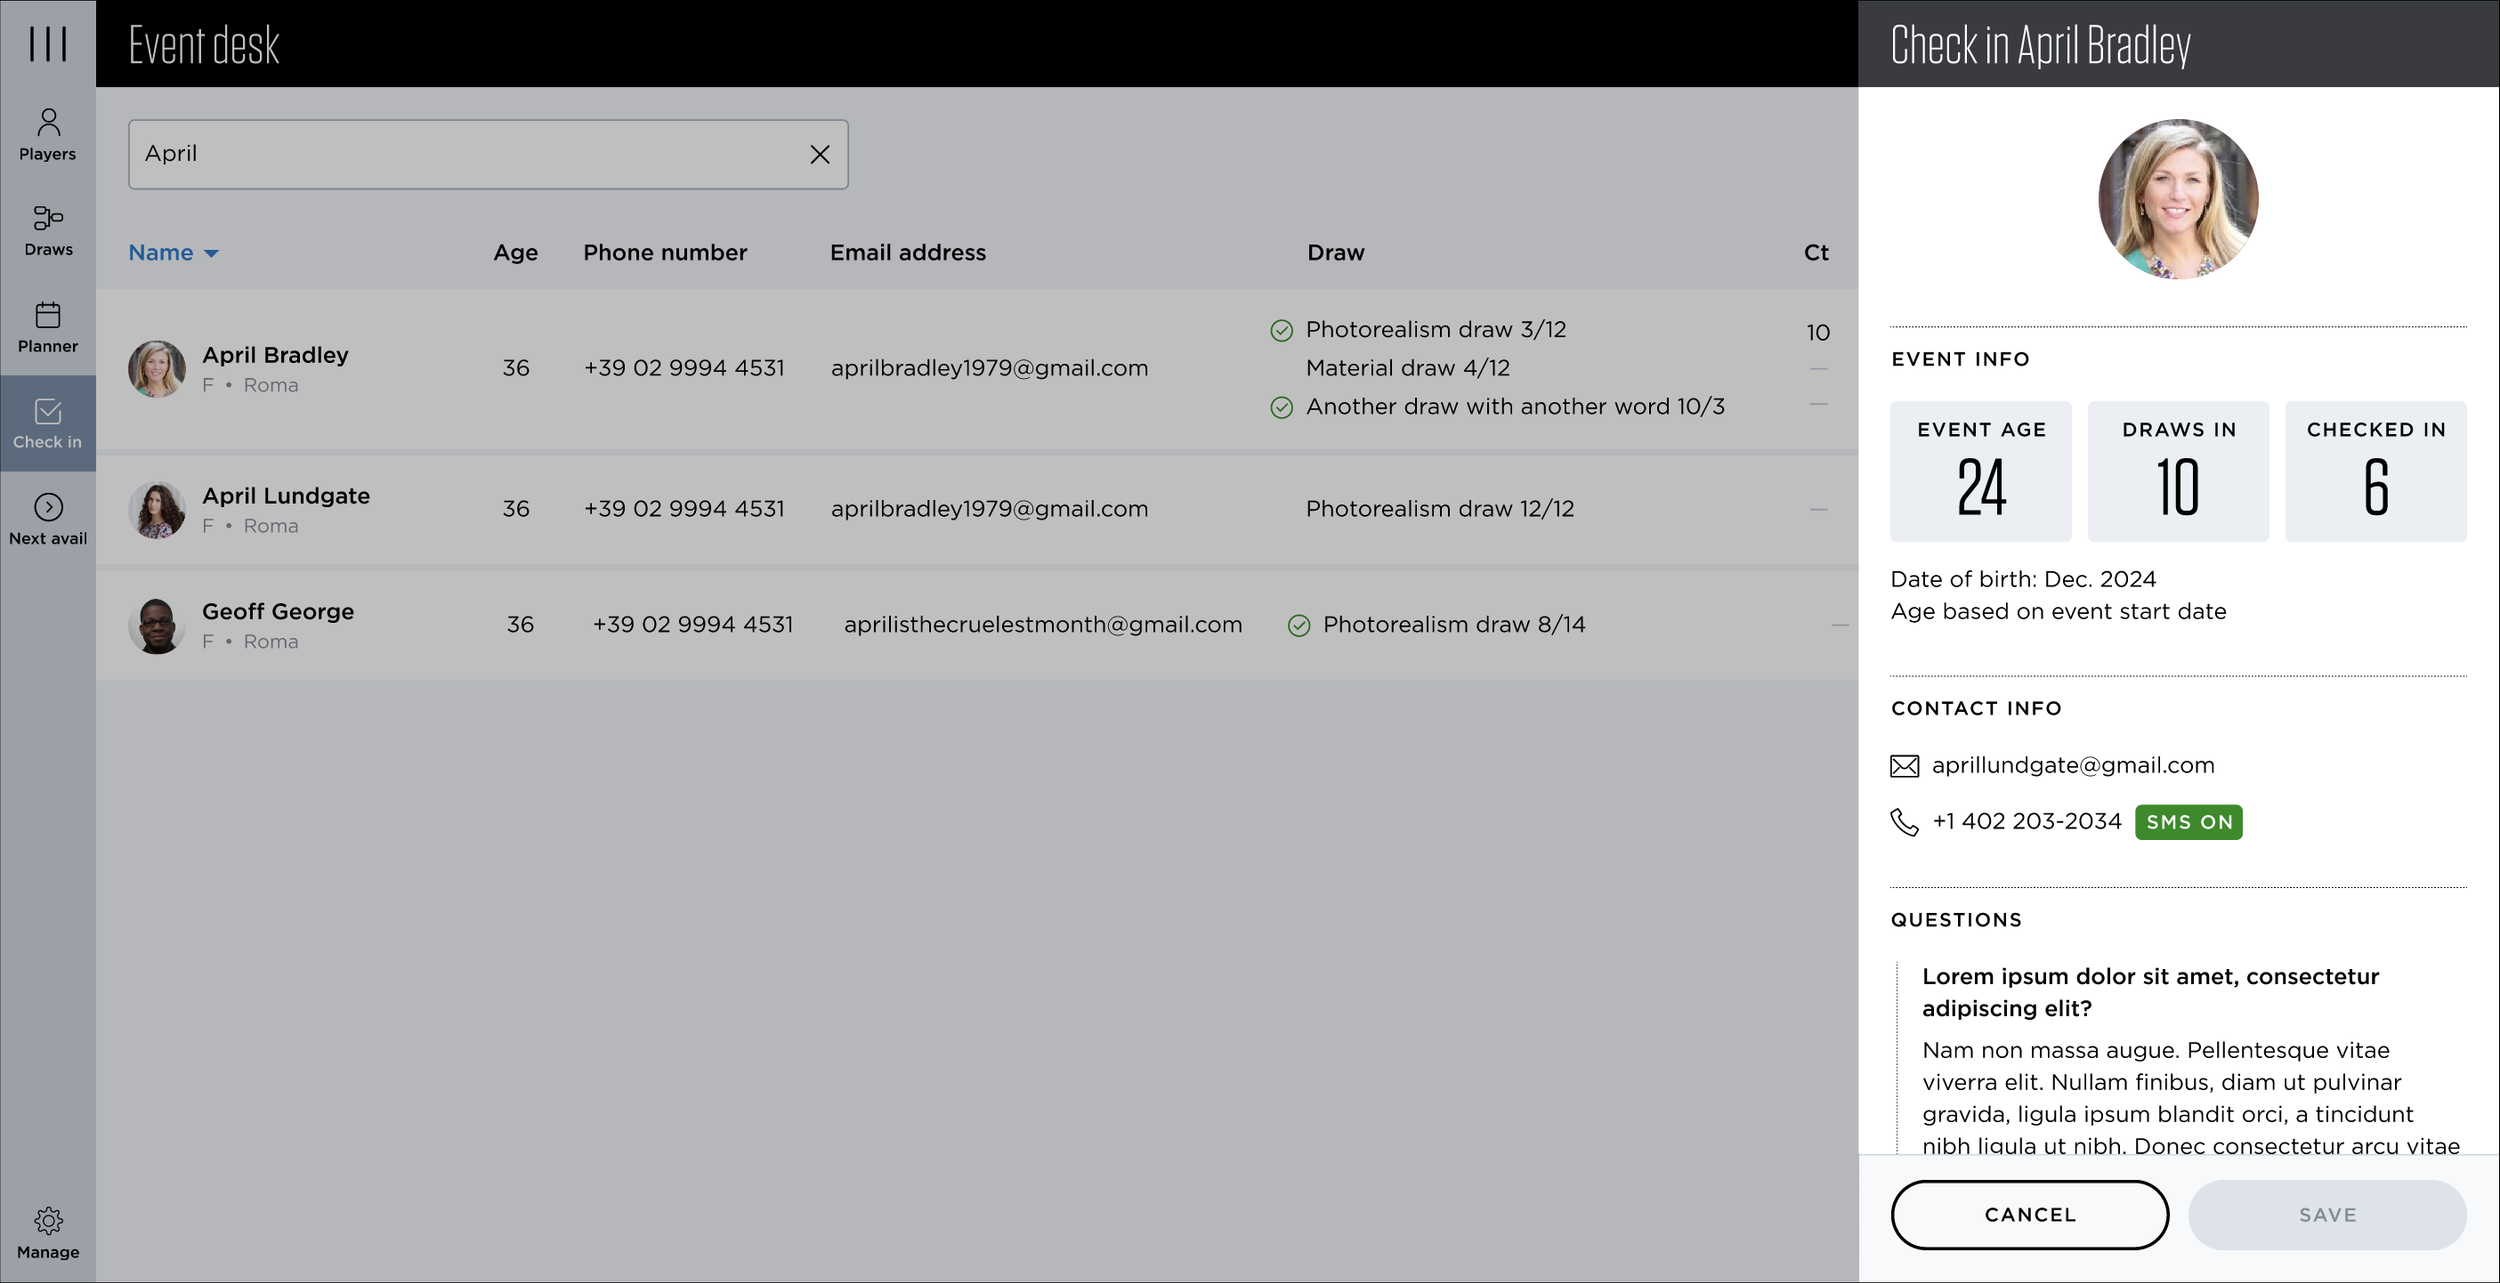Toggle the SMS ON badge
This screenshot has width=2500, height=1283.
pyautogui.click(x=2188, y=822)
